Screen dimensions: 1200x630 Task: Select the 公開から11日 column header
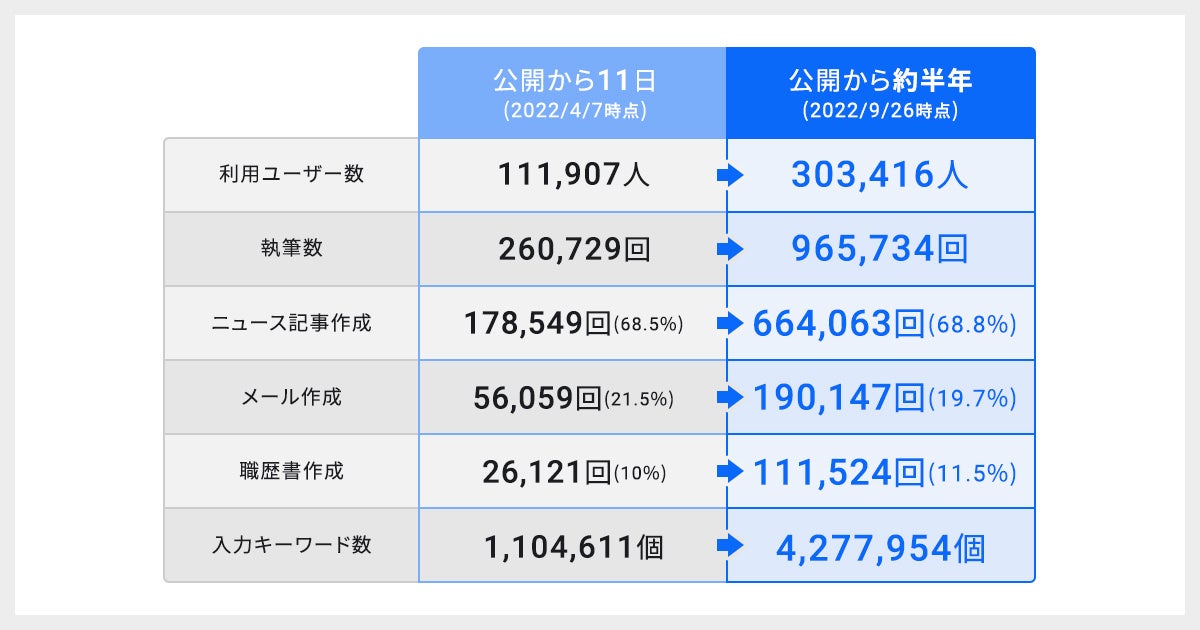[x=572, y=93]
